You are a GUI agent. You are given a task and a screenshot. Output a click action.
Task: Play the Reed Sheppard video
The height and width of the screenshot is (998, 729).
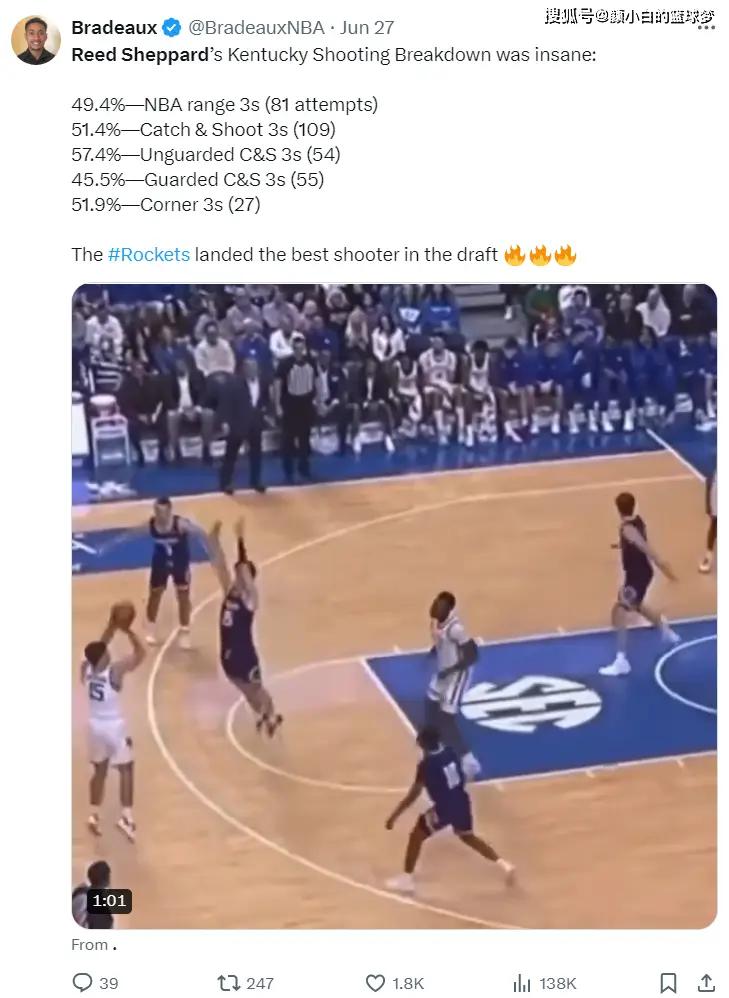click(x=394, y=607)
